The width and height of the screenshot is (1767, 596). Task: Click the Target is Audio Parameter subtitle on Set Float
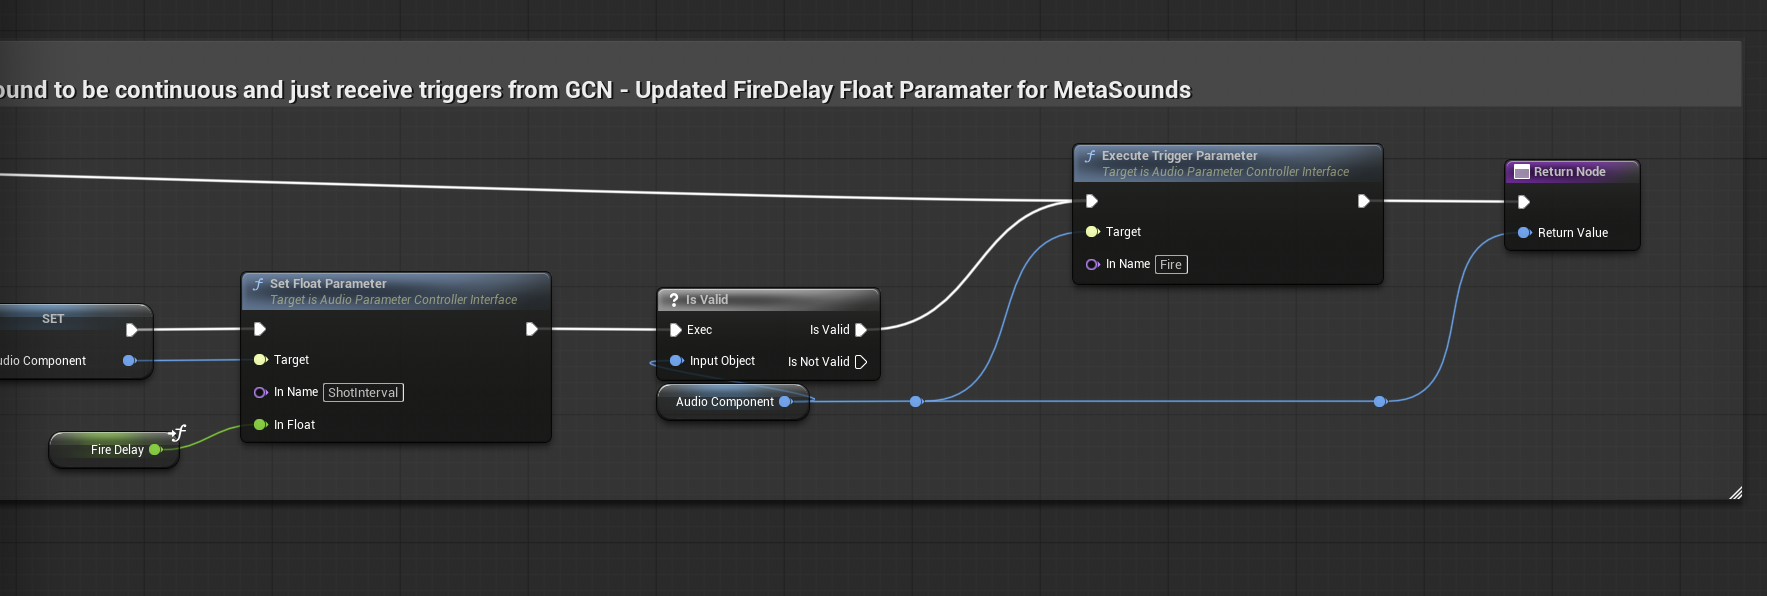pyautogui.click(x=393, y=300)
